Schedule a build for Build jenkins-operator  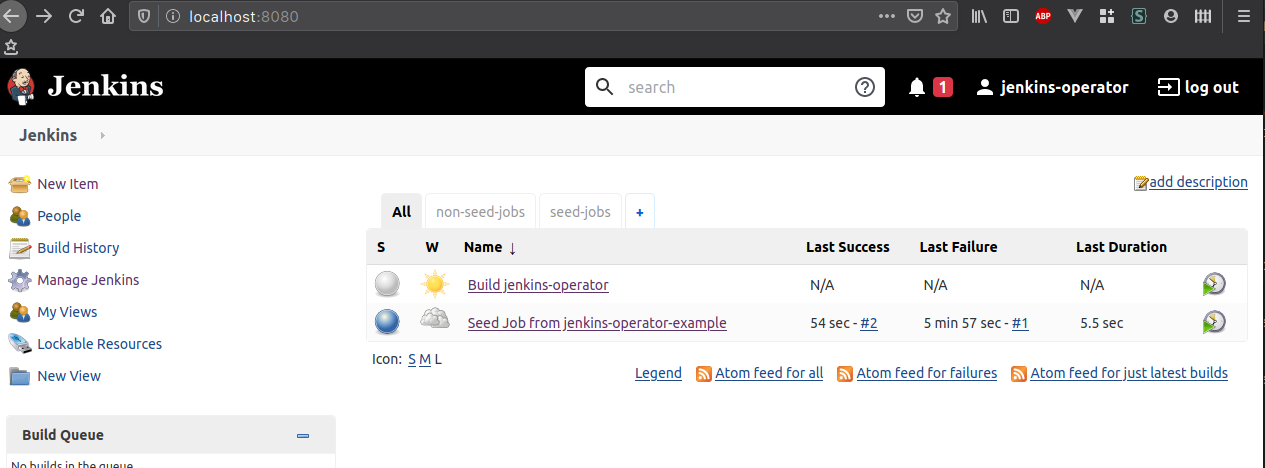pos(1214,285)
